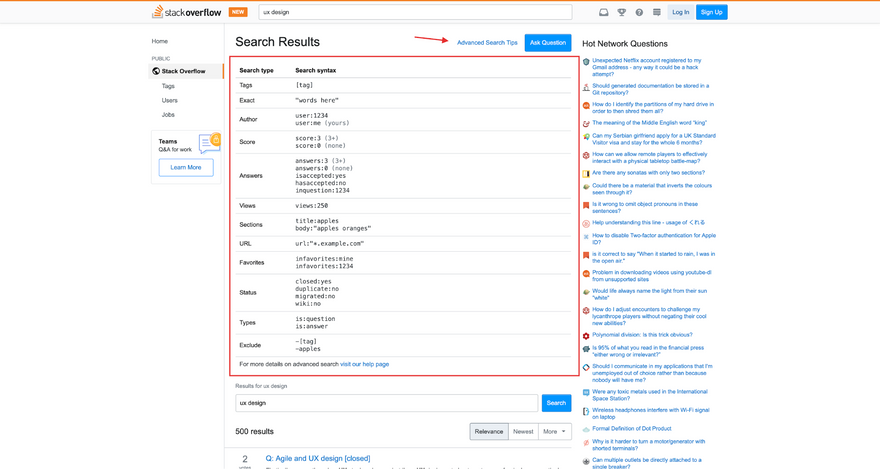Click the Netflix question site icon

(586, 62)
